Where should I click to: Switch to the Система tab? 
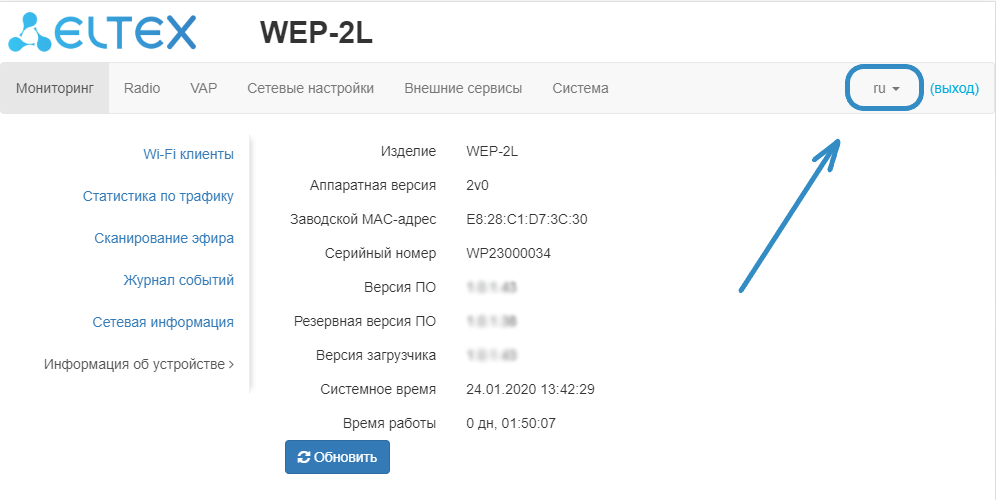pyautogui.click(x=580, y=88)
